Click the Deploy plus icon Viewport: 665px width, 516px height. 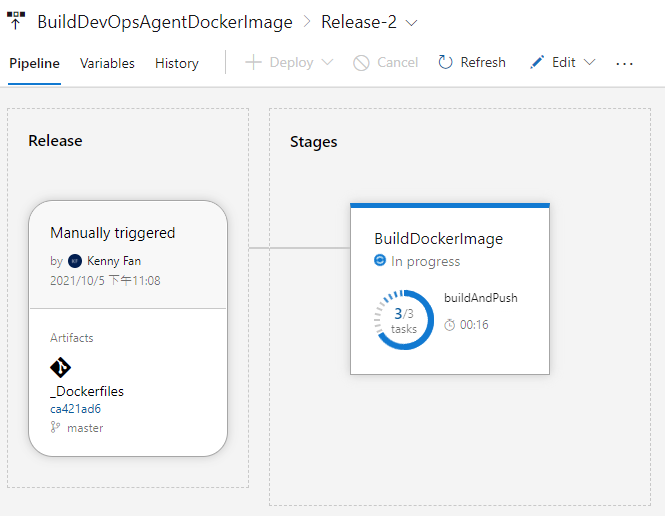click(253, 62)
